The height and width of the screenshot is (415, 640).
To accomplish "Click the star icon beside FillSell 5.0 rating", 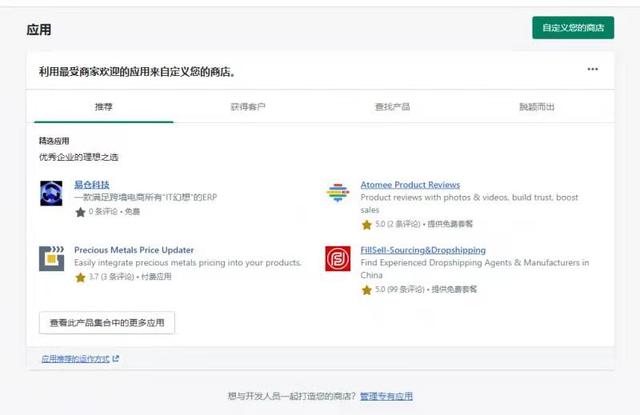I will coord(367,290).
